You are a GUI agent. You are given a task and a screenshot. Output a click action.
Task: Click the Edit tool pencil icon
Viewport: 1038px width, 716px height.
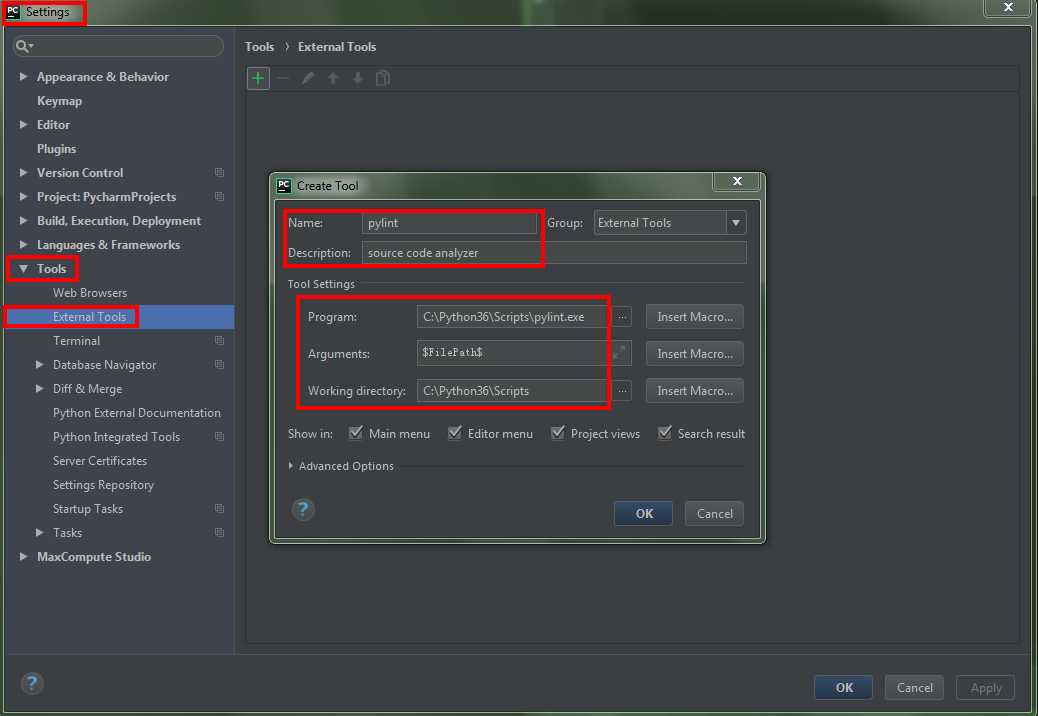point(308,79)
